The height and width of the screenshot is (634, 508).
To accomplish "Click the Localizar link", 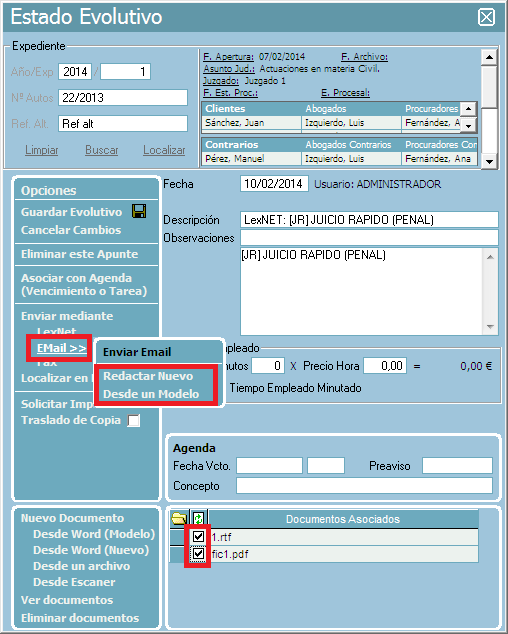I will pos(164,150).
